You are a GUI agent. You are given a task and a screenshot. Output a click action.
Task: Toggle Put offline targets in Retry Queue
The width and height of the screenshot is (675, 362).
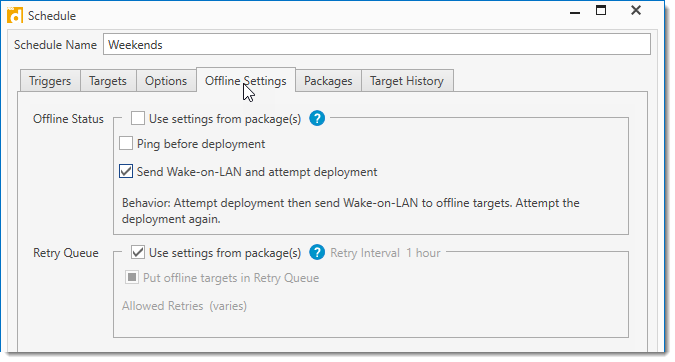[132, 277]
